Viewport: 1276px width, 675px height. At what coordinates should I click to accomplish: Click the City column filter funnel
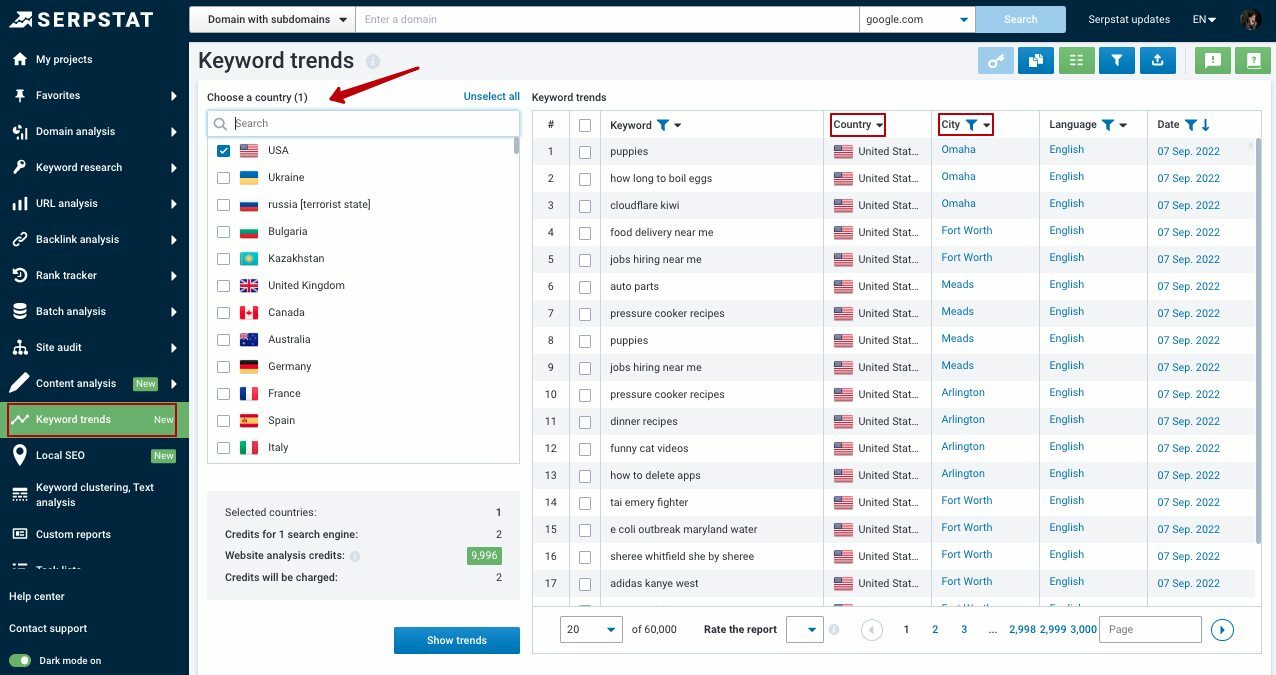tap(971, 125)
